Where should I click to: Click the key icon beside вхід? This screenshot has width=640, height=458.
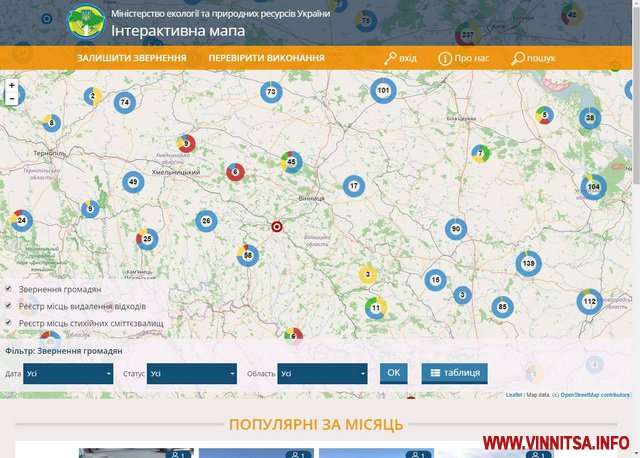coord(389,59)
